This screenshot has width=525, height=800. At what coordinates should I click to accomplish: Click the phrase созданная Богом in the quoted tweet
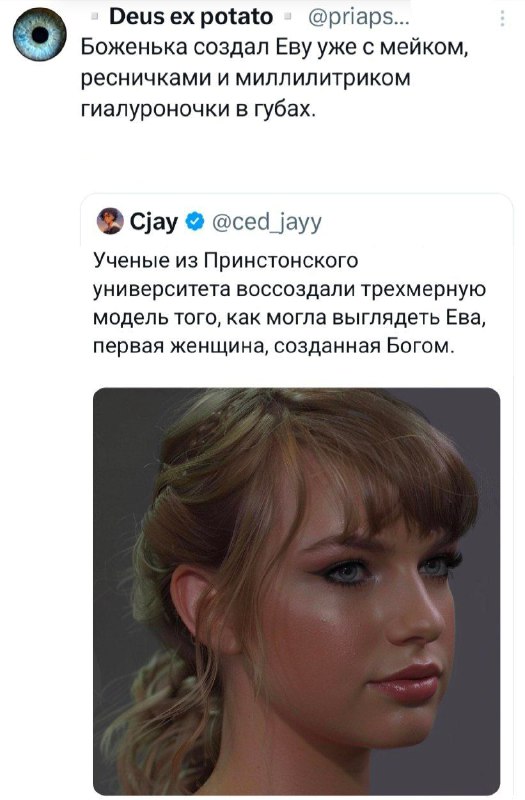[x=363, y=346]
